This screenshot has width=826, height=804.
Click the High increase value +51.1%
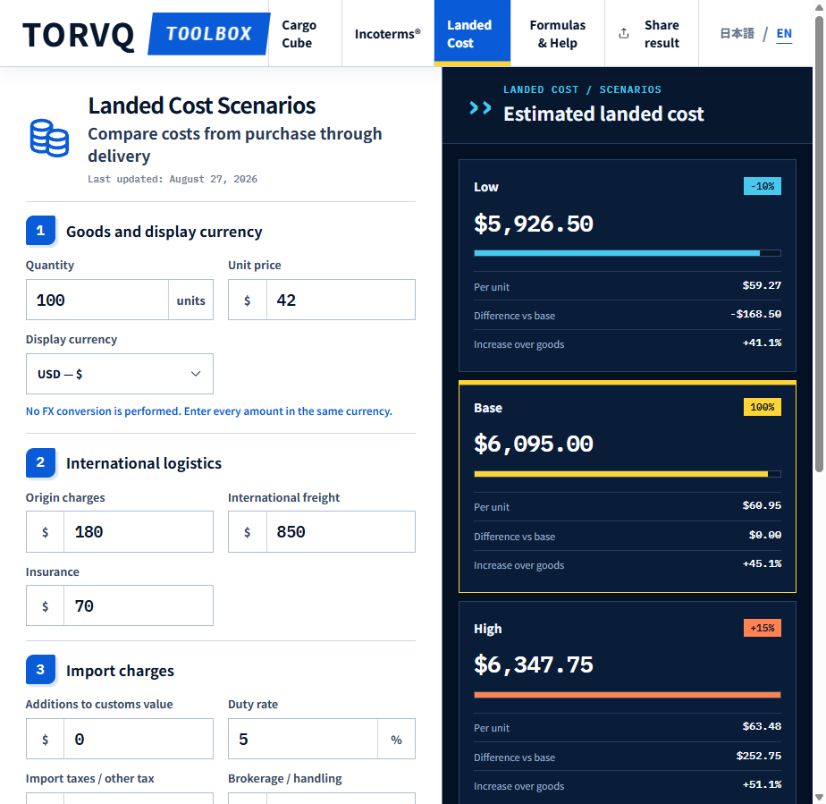pos(762,785)
